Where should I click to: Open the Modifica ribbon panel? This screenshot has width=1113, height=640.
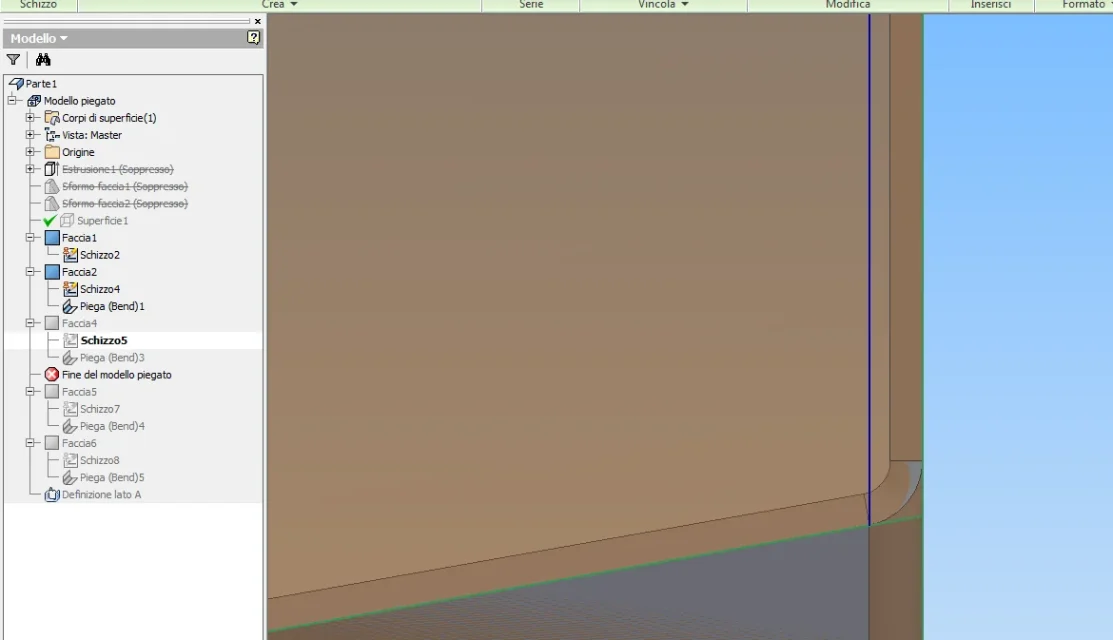848,5
